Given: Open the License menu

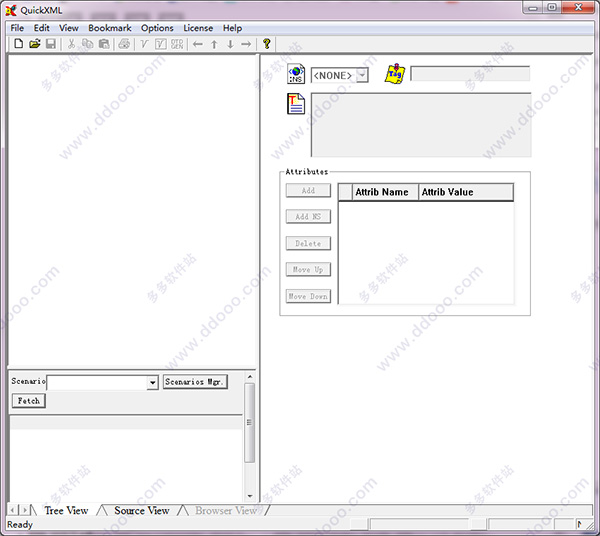Looking at the screenshot, I should pyautogui.click(x=198, y=28).
